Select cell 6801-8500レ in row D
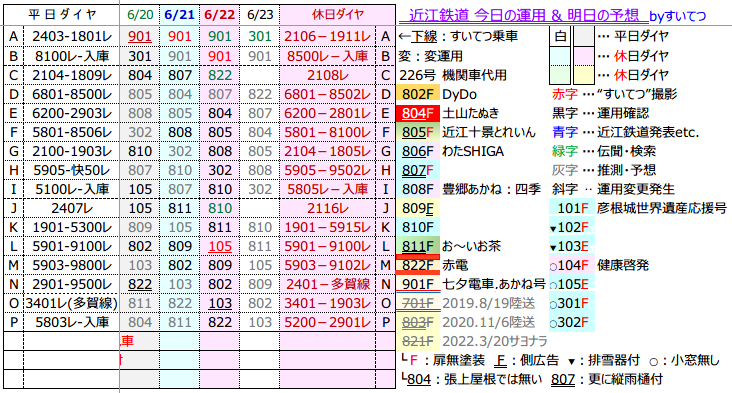 coord(72,94)
